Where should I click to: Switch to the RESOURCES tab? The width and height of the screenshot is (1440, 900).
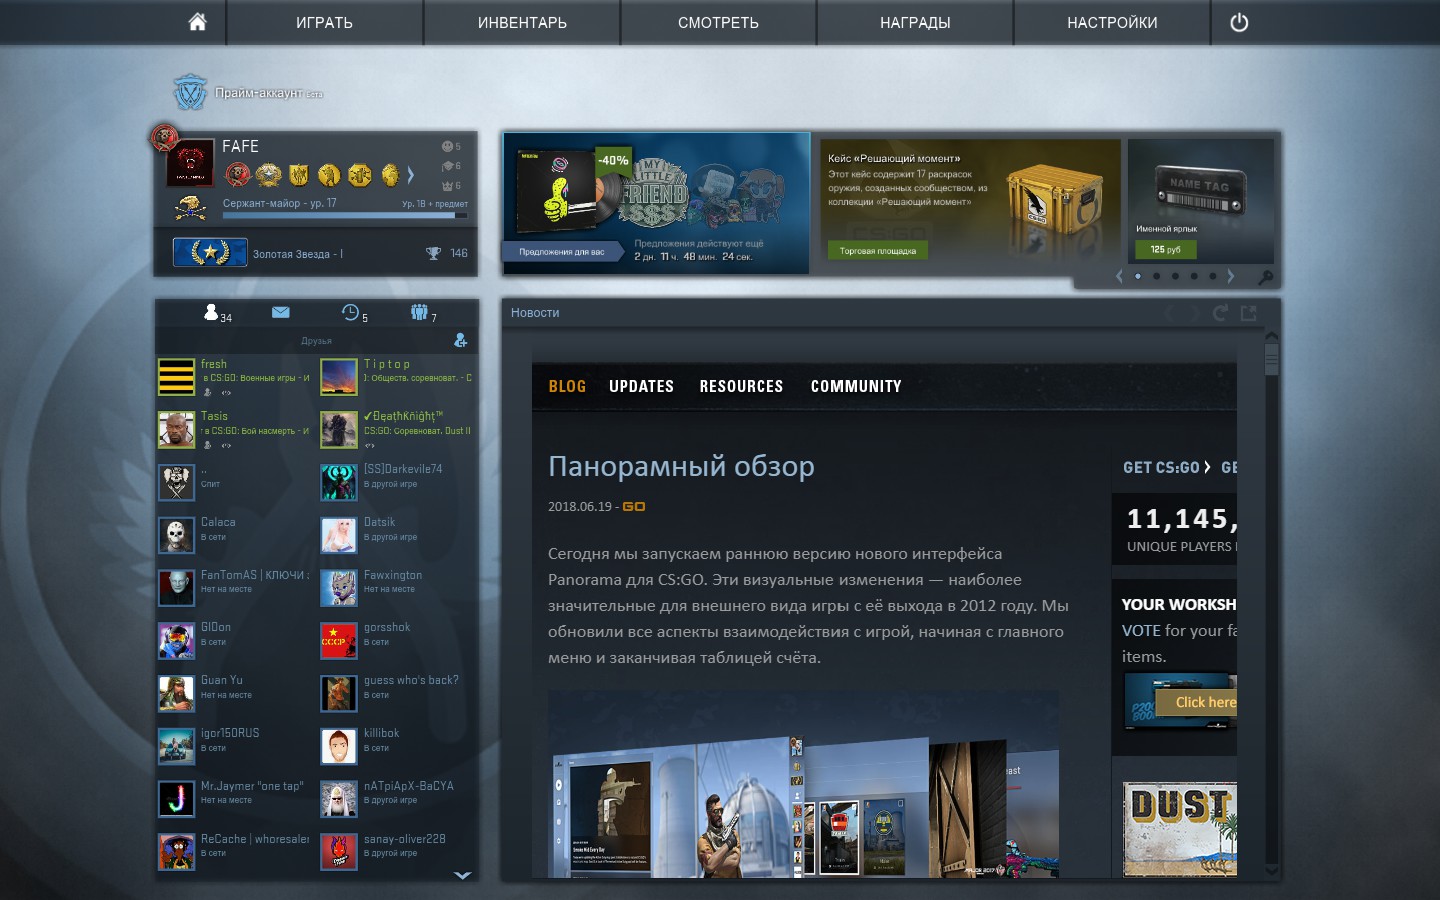[x=741, y=386]
